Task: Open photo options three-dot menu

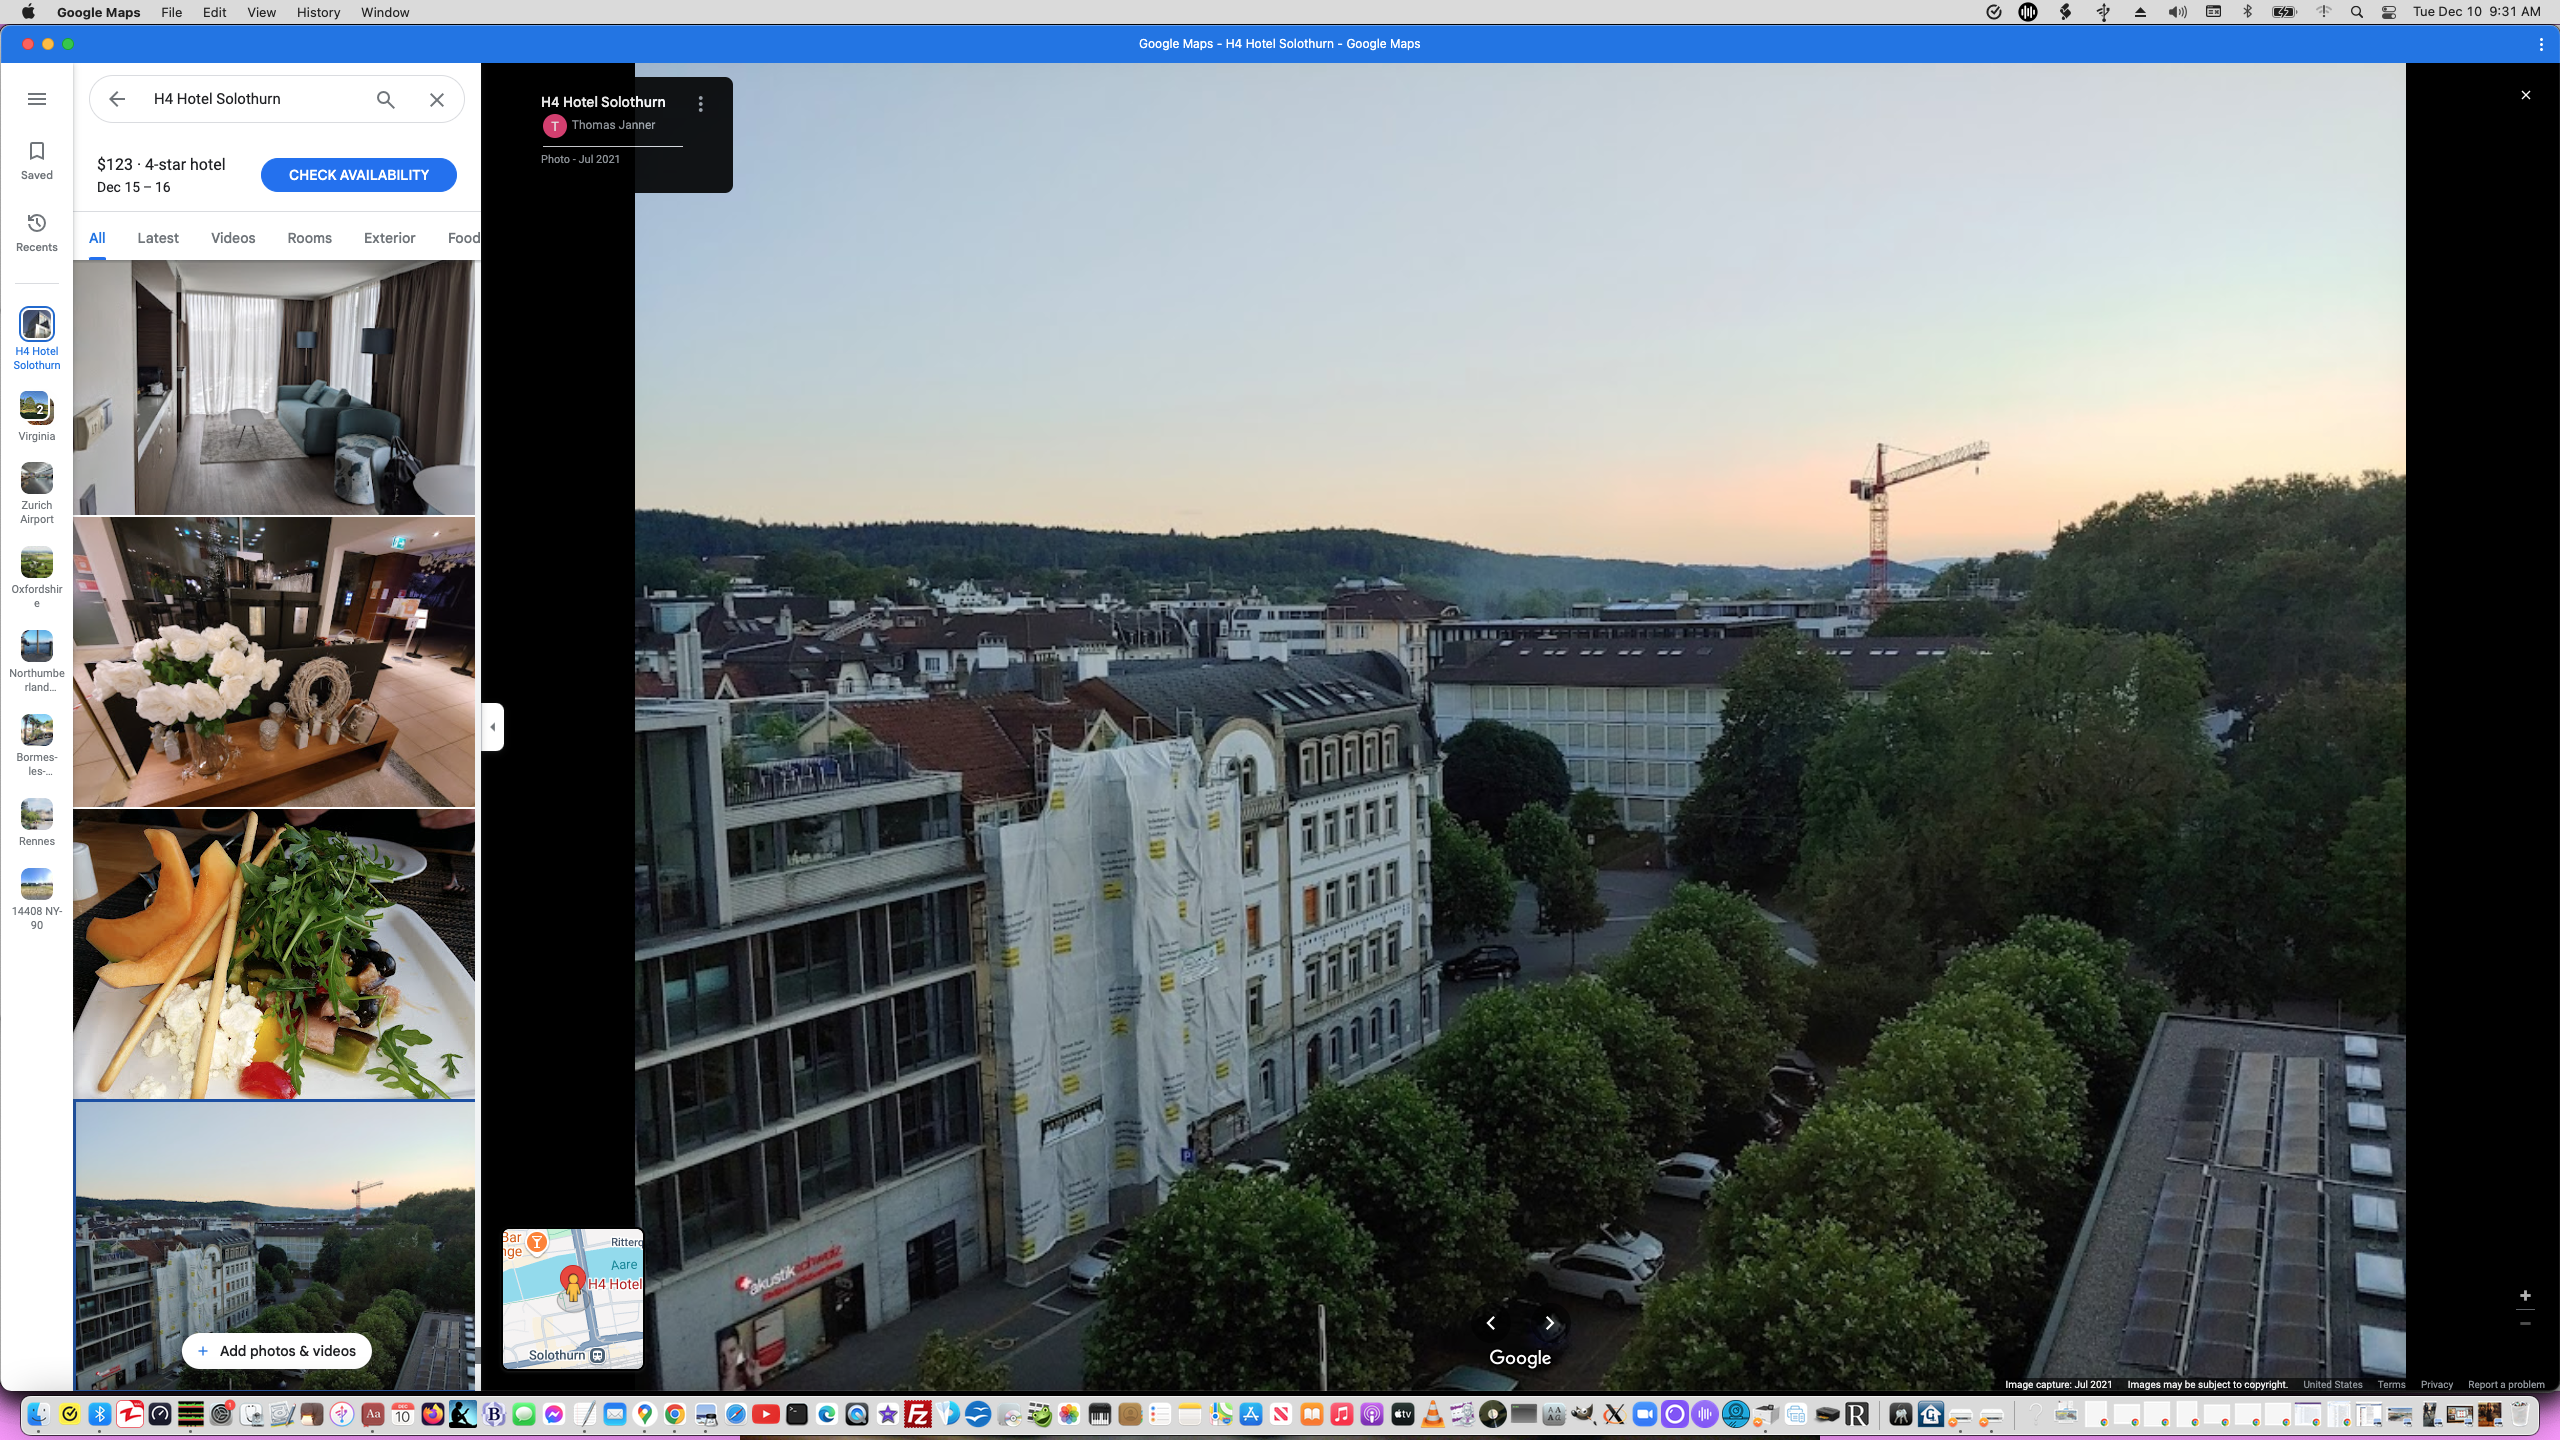Action: (701, 104)
